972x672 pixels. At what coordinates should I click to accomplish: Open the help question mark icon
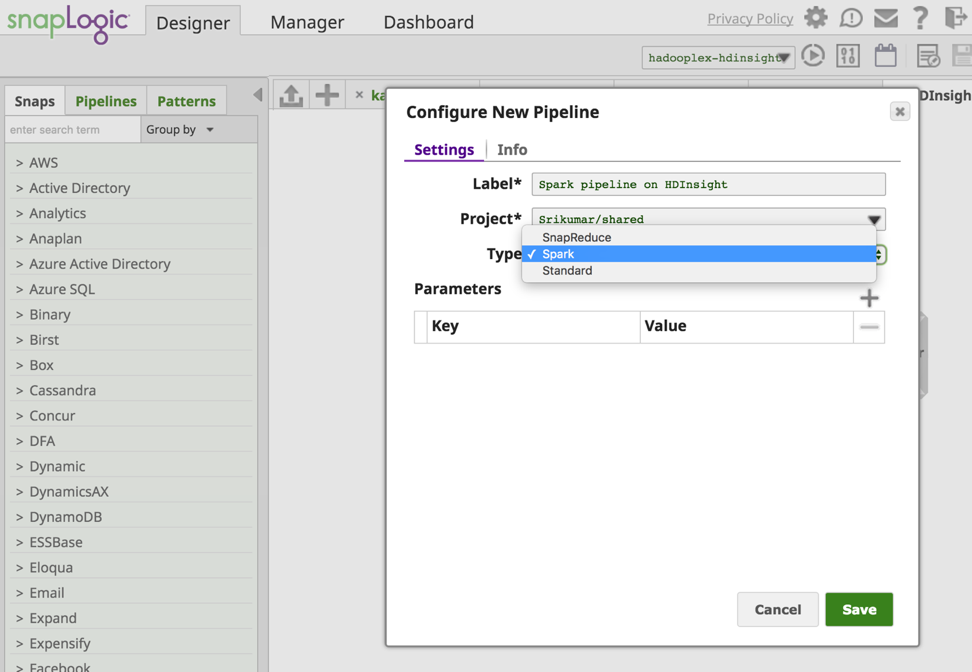coord(921,18)
